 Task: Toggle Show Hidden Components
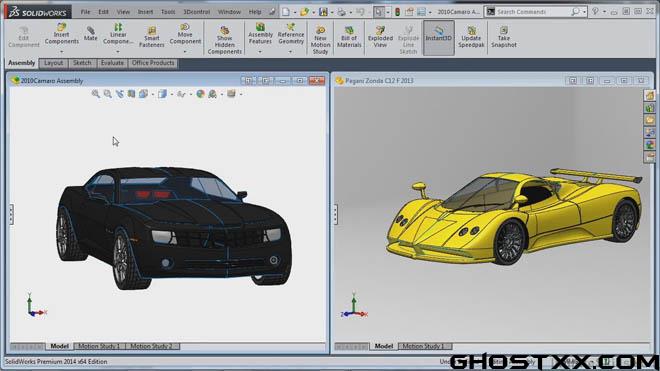click(x=224, y=40)
